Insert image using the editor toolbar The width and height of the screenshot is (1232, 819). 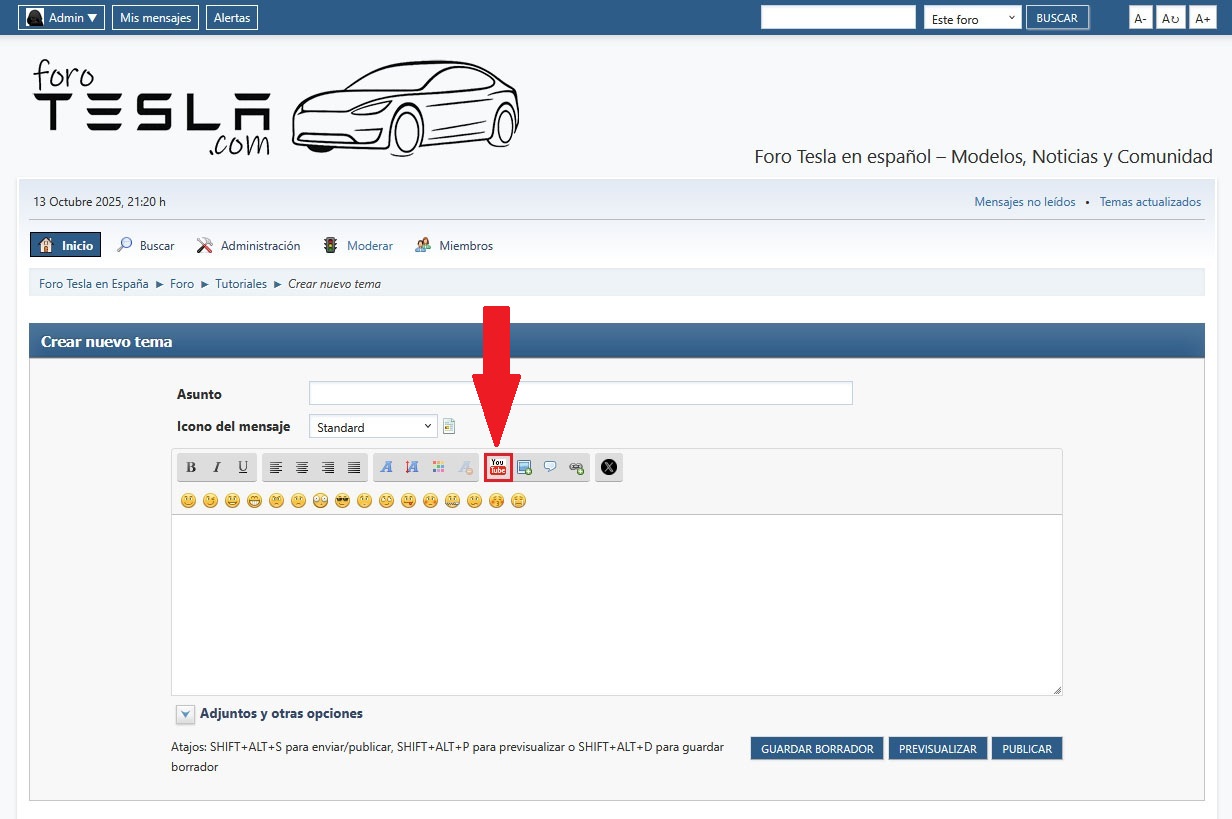pyautogui.click(x=524, y=467)
